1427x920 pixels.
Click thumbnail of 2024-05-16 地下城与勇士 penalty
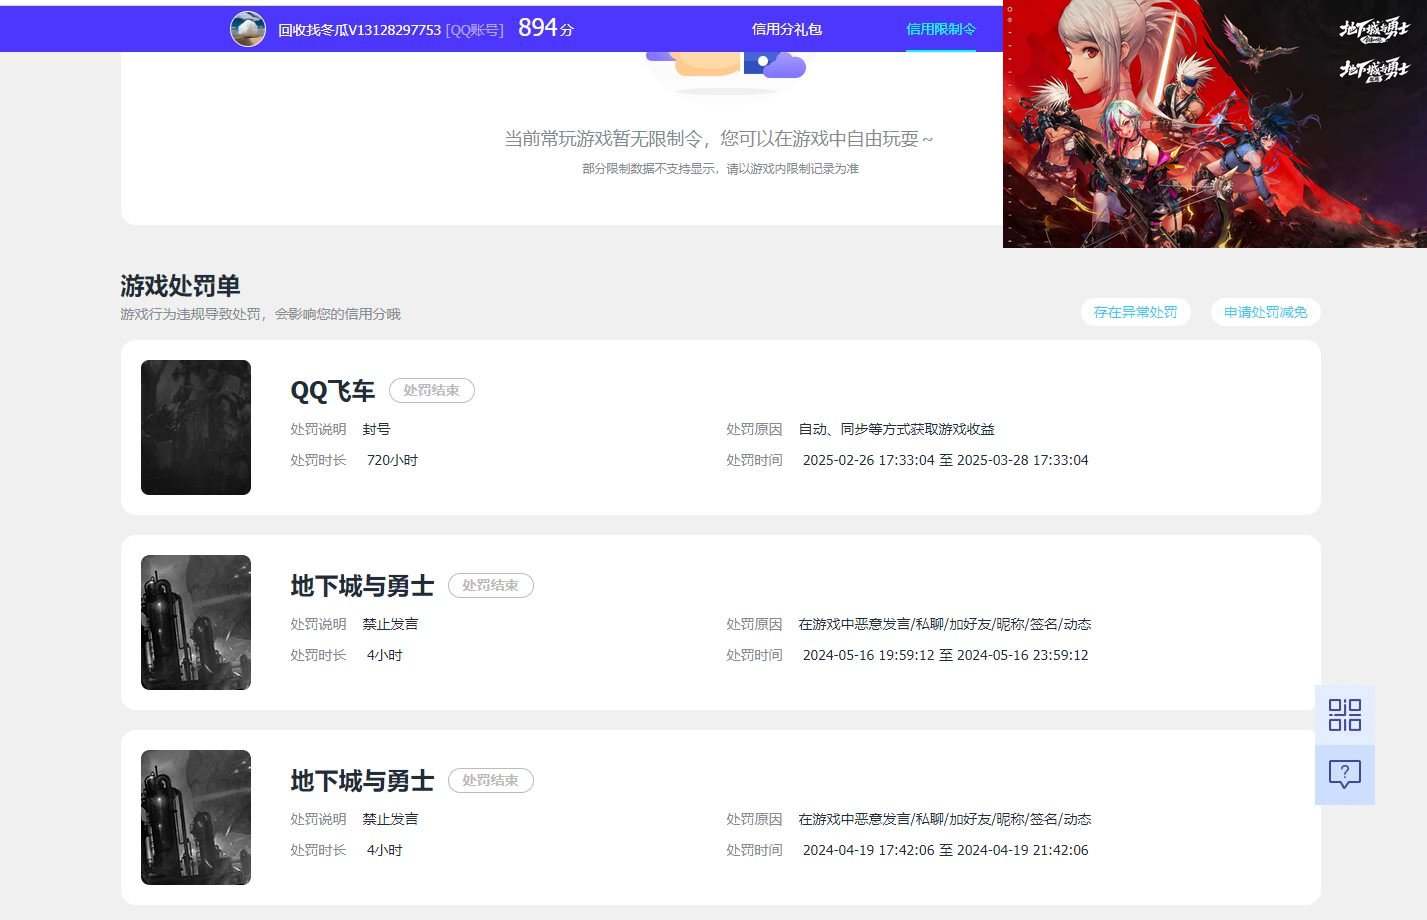click(x=196, y=622)
